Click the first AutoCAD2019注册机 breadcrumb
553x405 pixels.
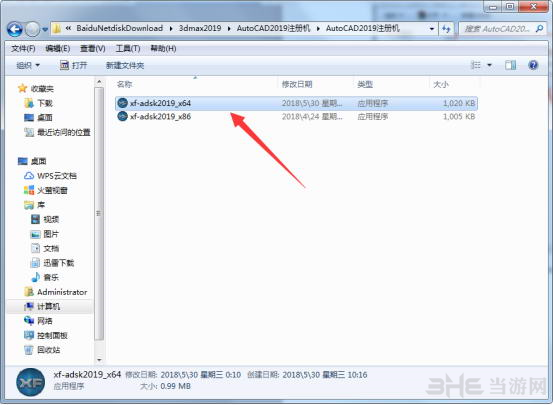pos(273,28)
